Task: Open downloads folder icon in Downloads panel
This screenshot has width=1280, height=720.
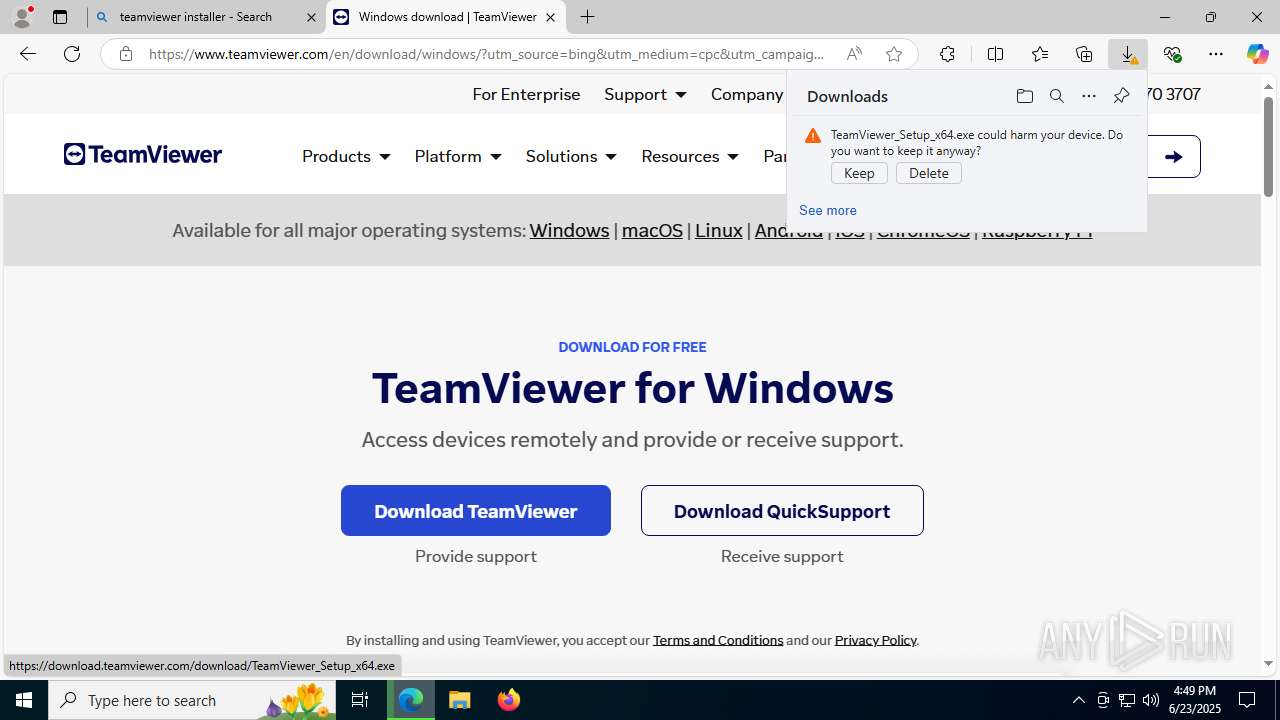Action: 1024,96
